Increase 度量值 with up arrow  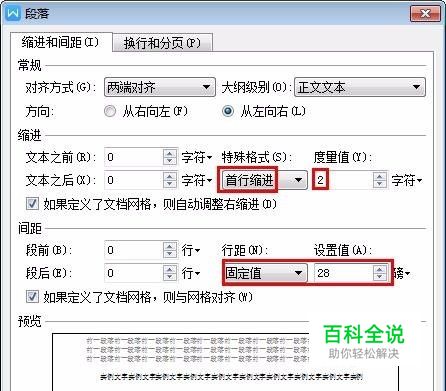[380, 176]
